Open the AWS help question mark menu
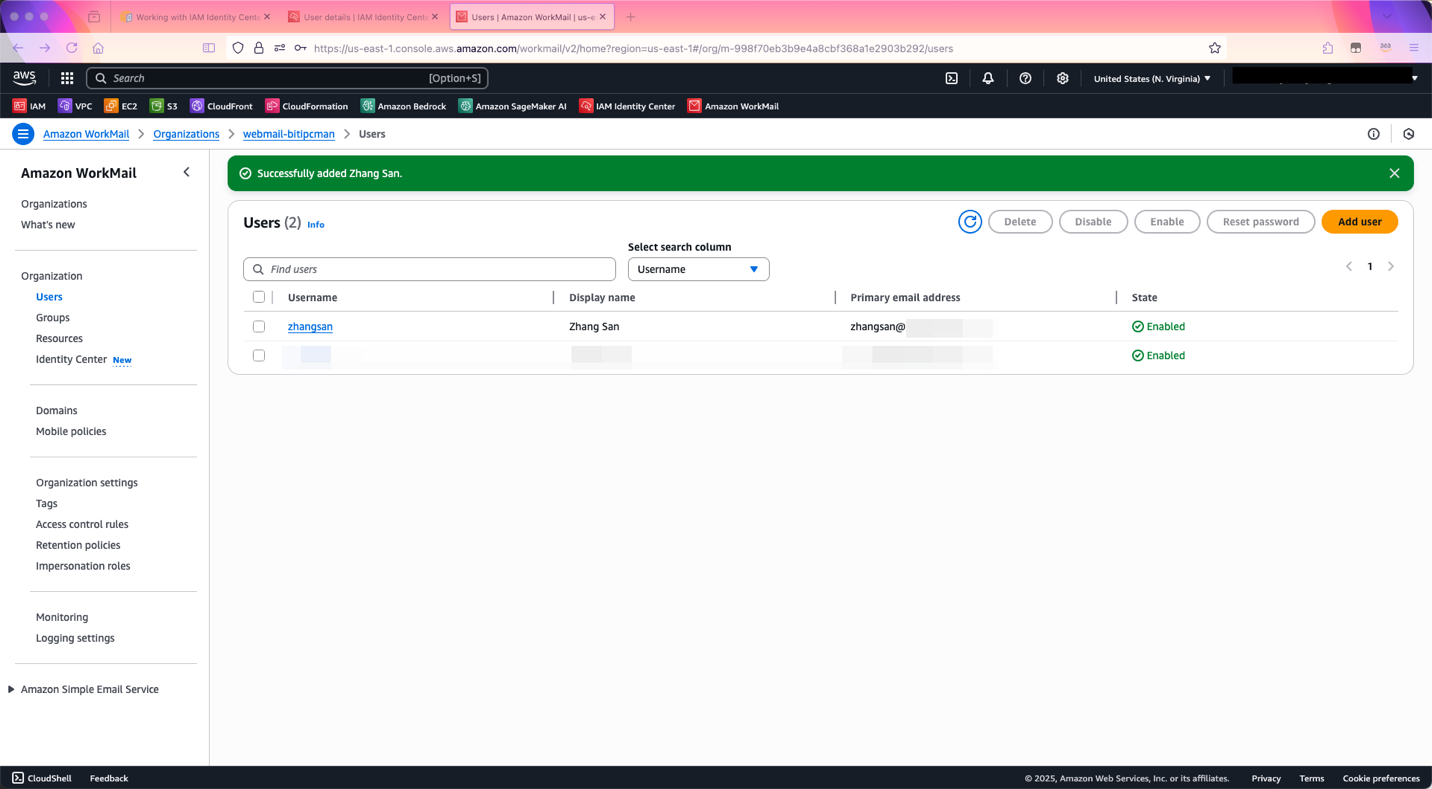 coord(1025,78)
